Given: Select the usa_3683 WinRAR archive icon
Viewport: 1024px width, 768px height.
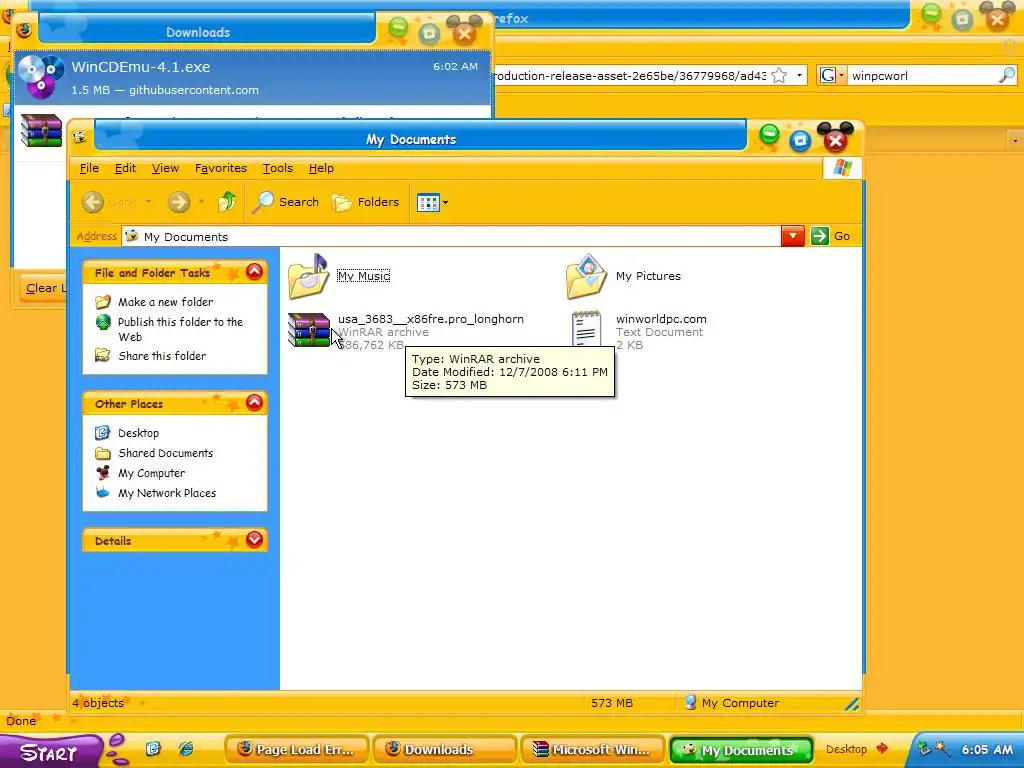Looking at the screenshot, I should point(308,330).
